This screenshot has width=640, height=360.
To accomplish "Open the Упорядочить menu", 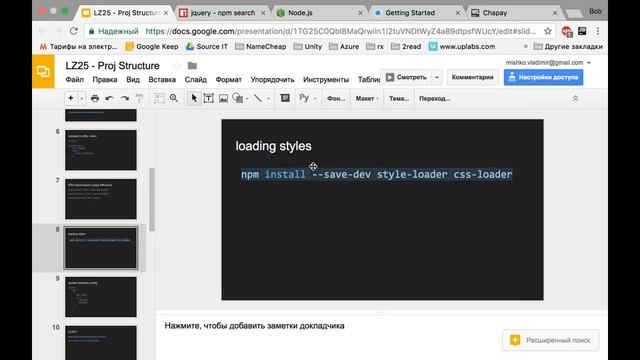I will click(272, 80).
